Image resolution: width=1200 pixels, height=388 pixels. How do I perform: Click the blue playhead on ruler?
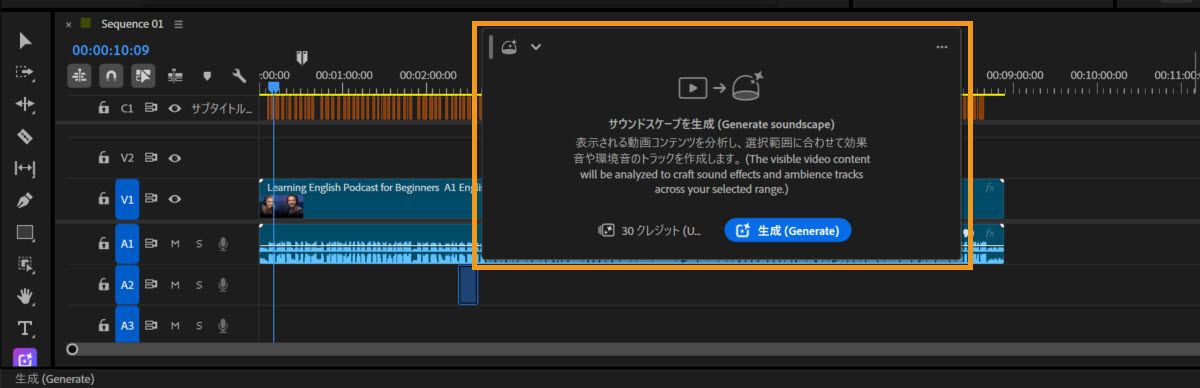[x=274, y=88]
